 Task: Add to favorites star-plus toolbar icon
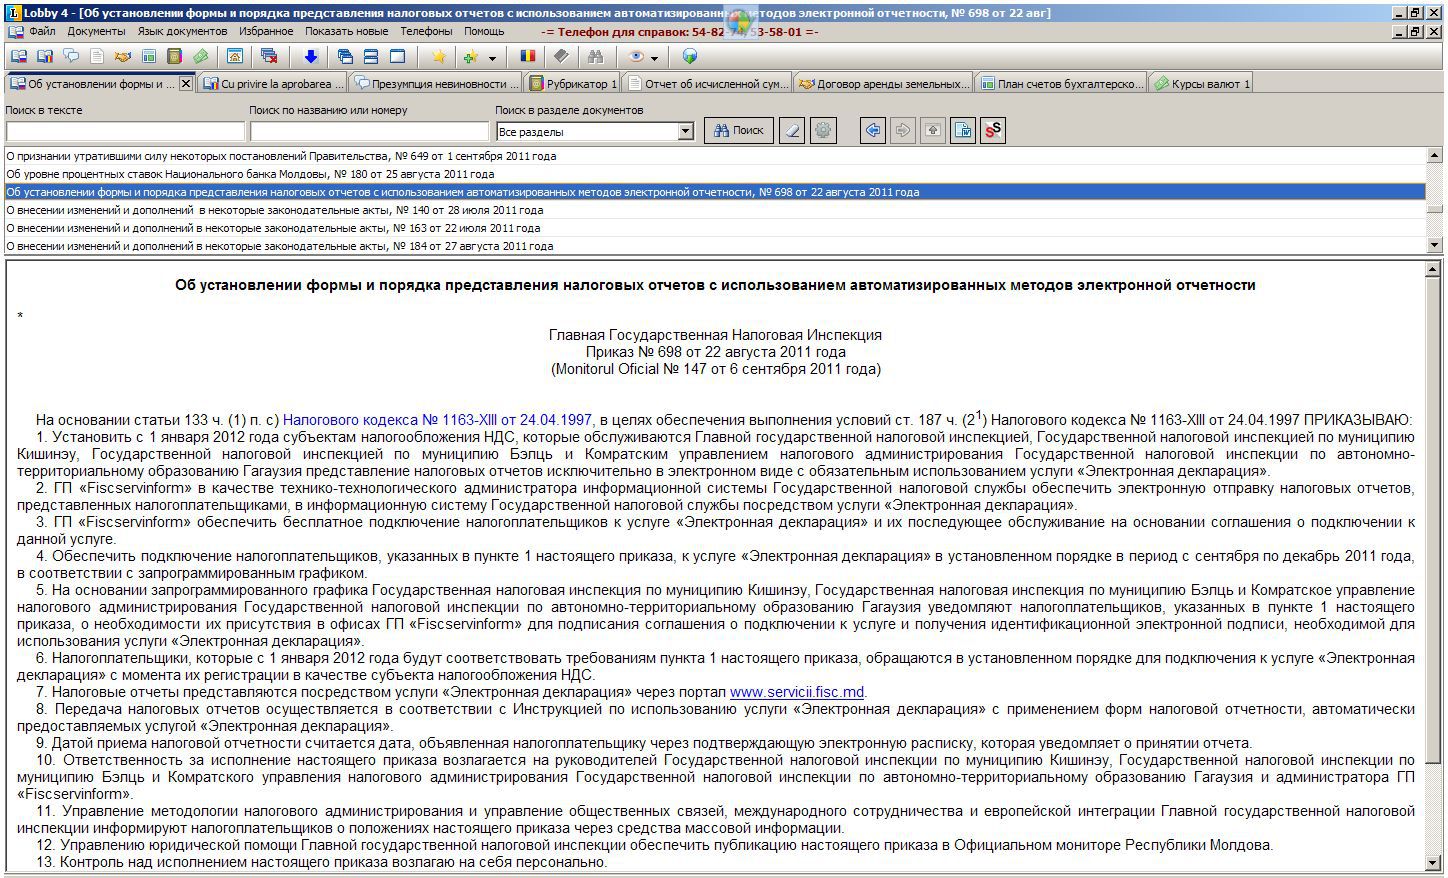471,57
